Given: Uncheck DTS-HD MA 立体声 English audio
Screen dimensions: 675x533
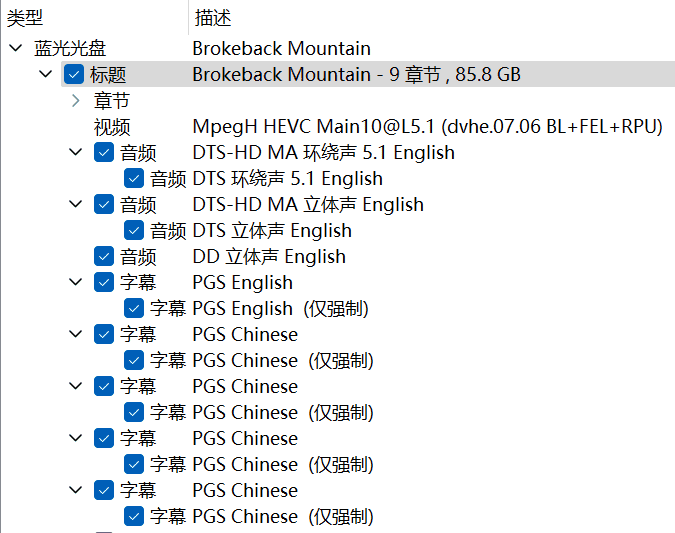Looking at the screenshot, I should pyautogui.click(x=104, y=205).
